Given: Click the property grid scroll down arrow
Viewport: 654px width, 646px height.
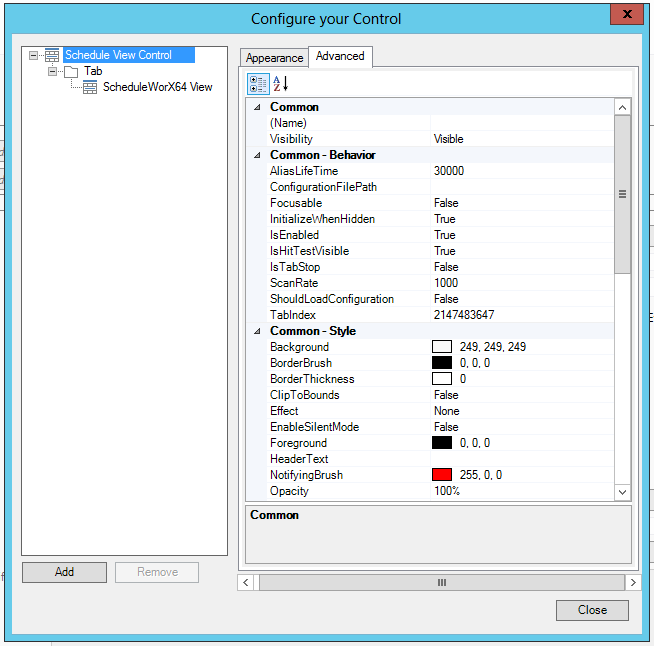Looking at the screenshot, I should pos(622,491).
